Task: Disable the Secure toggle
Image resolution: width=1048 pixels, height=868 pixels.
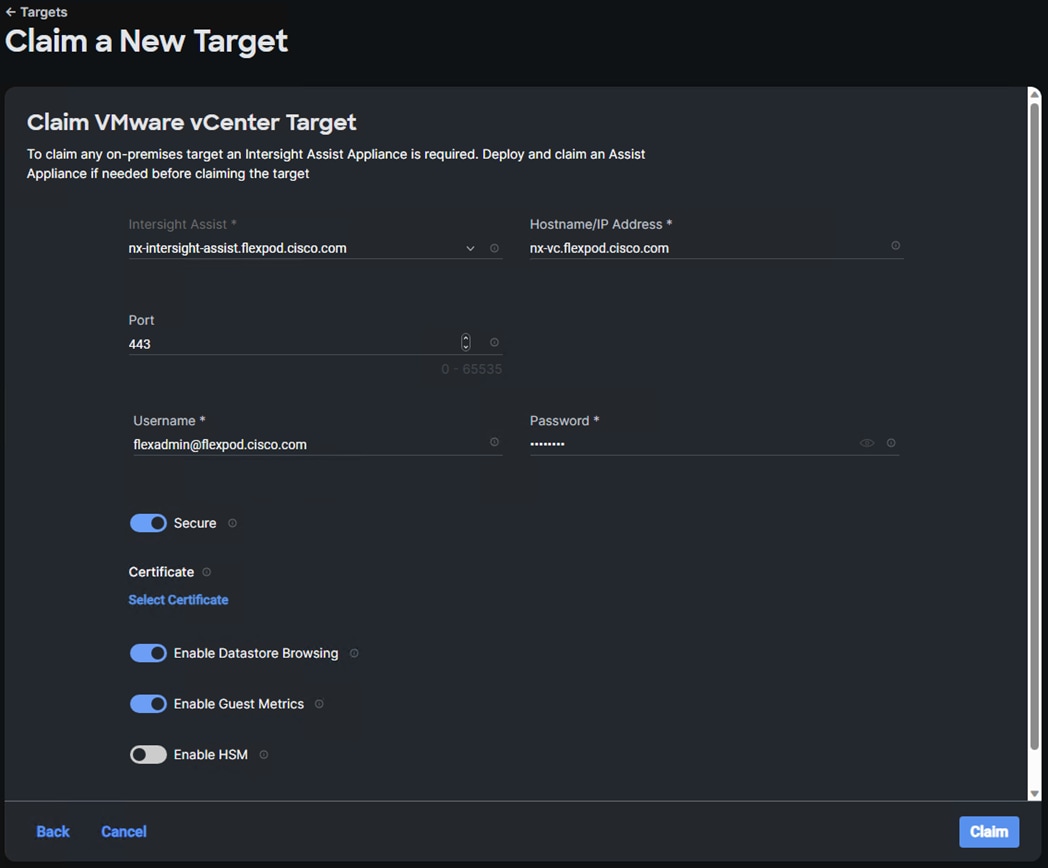Action: click(148, 523)
